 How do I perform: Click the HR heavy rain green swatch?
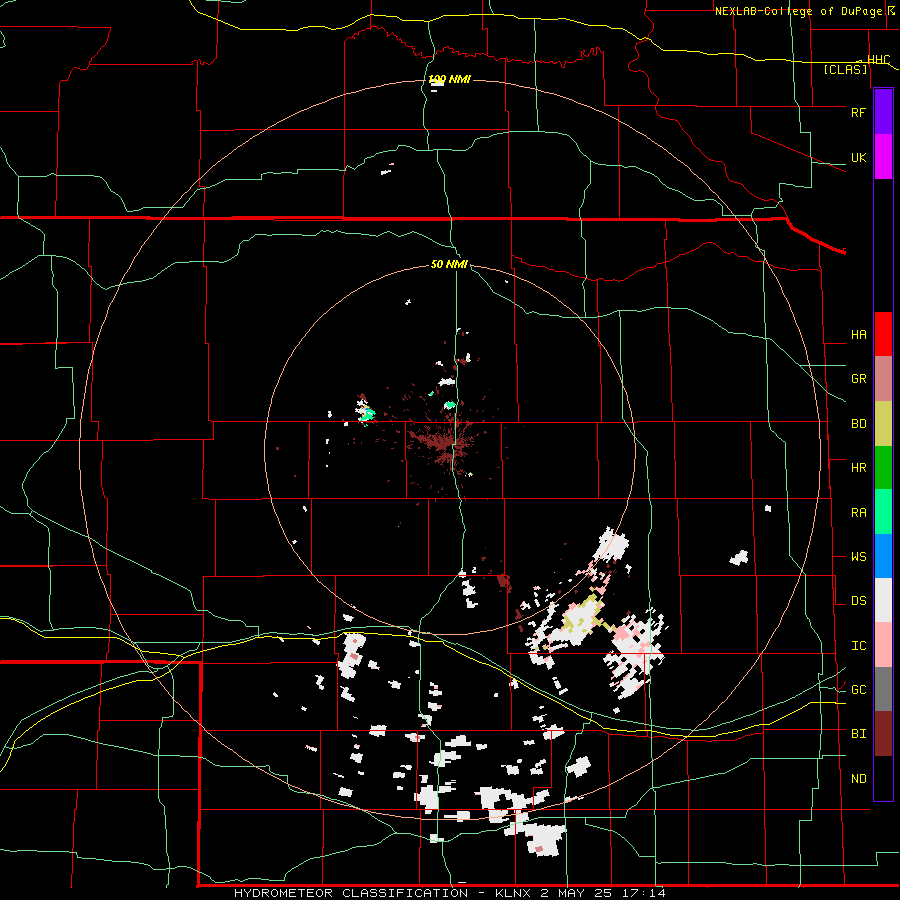(x=883, y=468)
